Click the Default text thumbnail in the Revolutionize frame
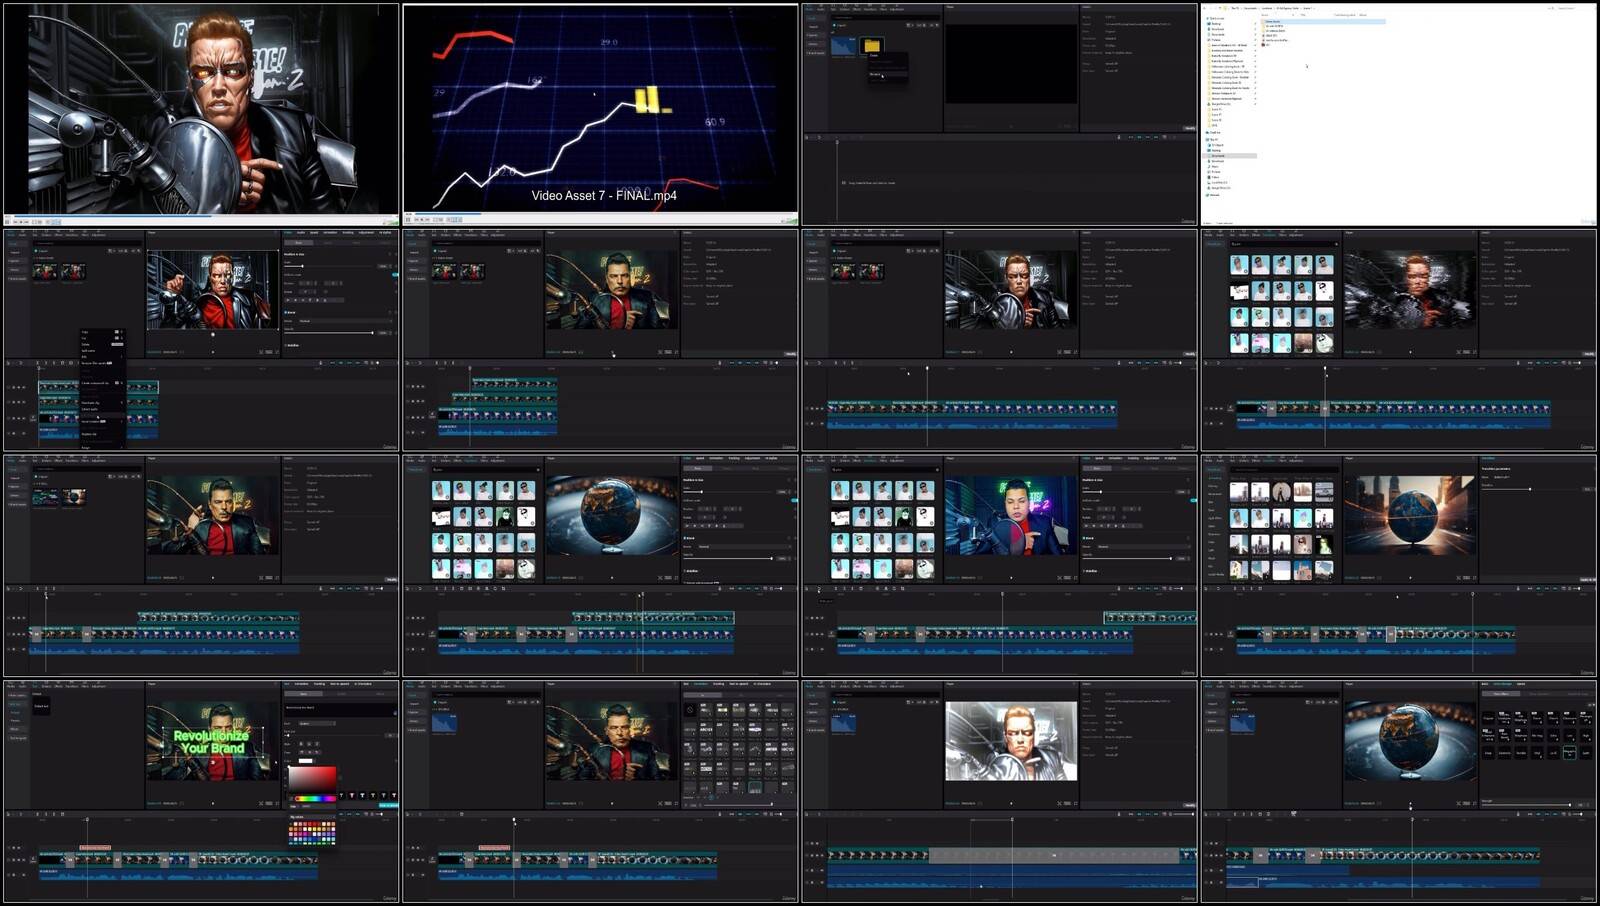Image resolution: width=1600 pixels, height=906 pixels. coord(41,706)
